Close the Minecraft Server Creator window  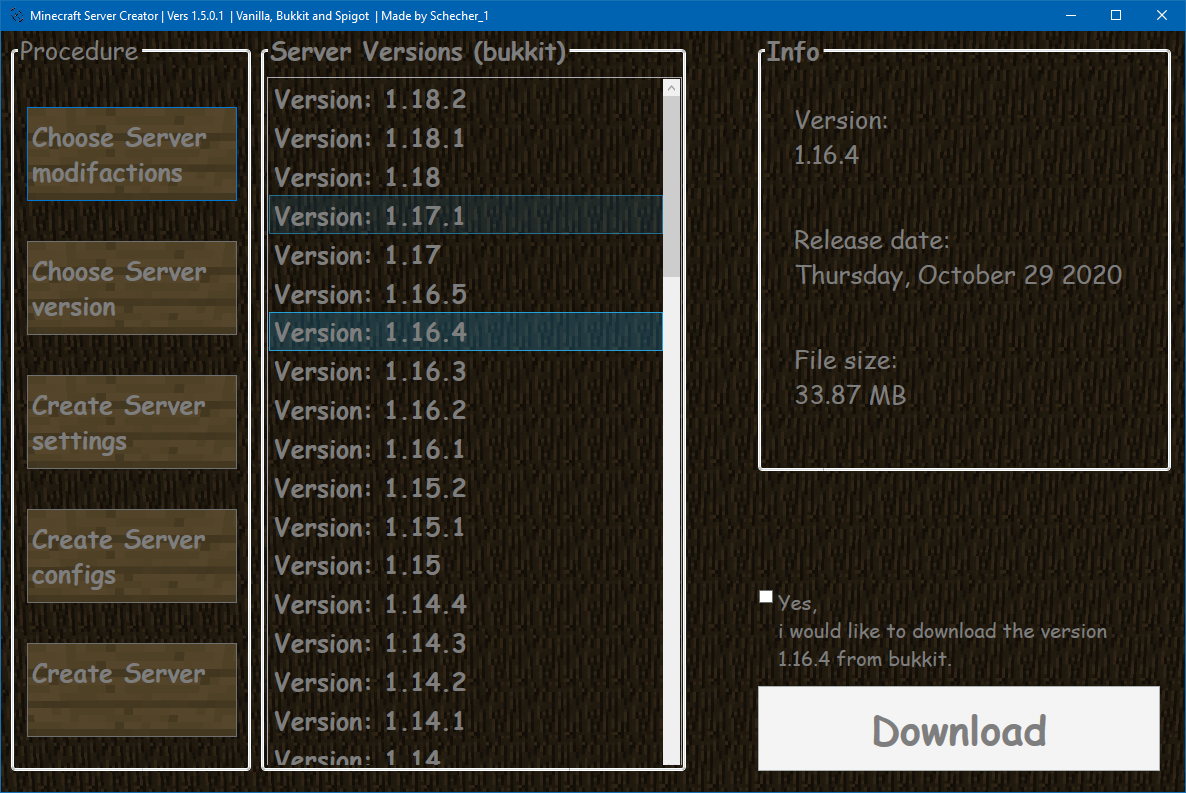click(1162, 15)
